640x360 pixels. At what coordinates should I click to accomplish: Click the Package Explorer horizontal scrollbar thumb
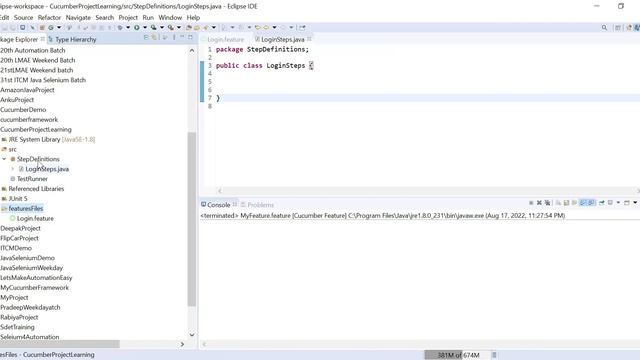pos(60,344)
